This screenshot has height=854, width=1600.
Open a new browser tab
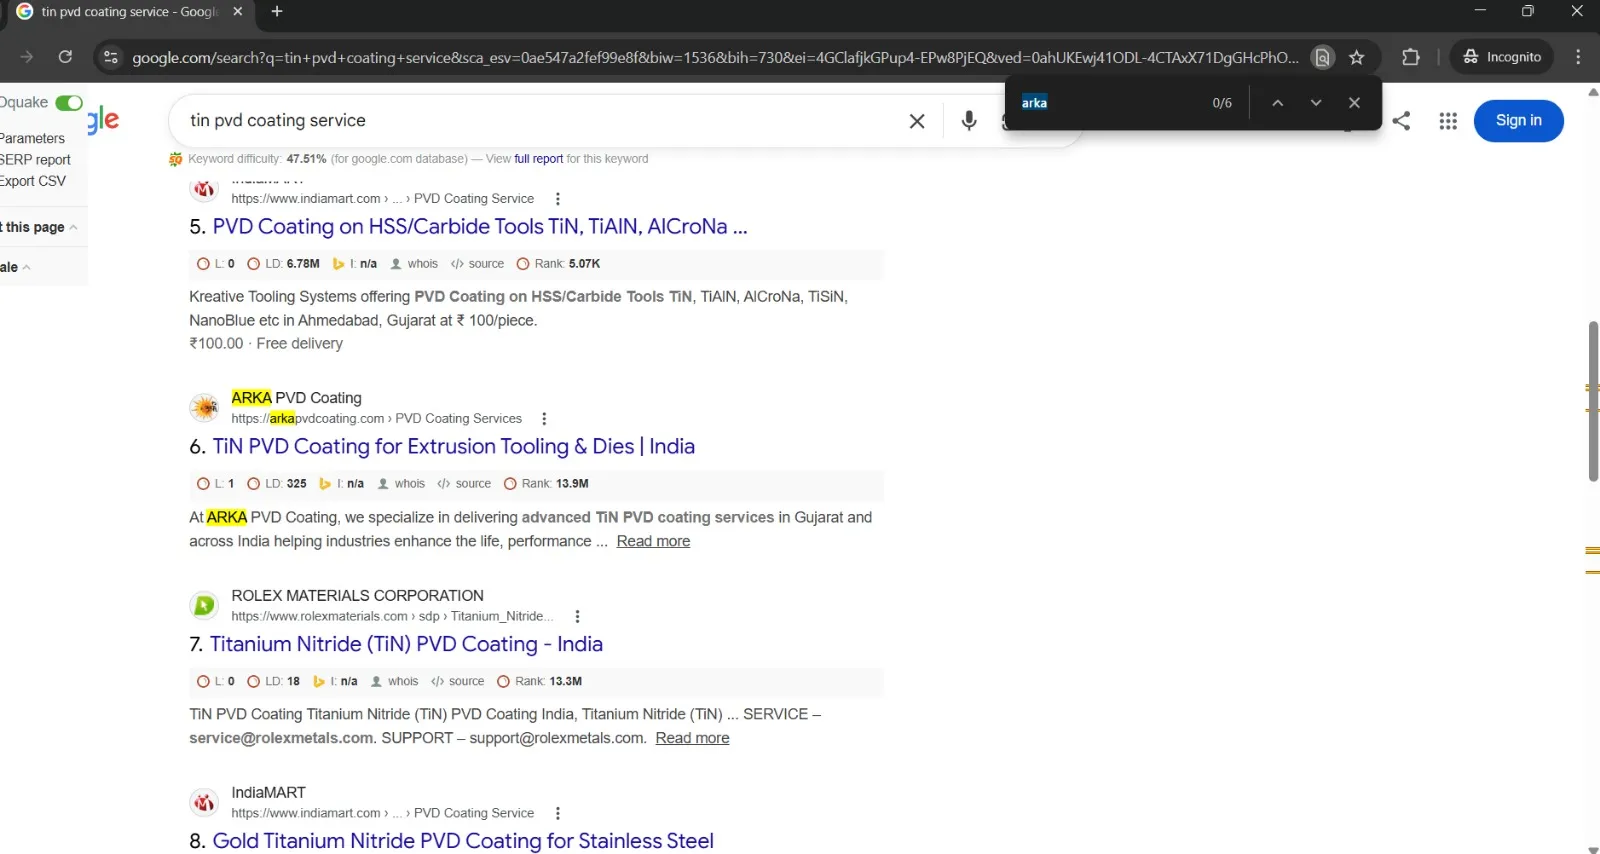pos(277,12)
